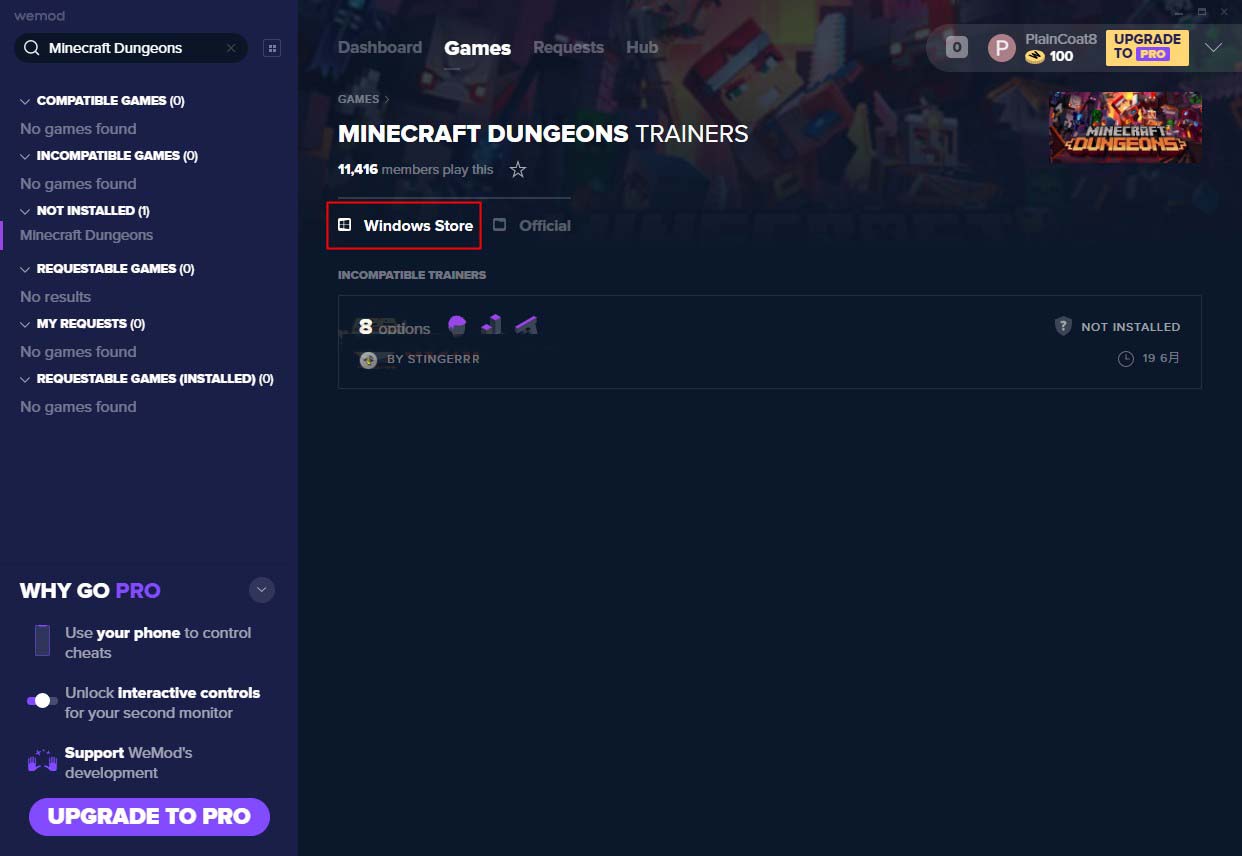Image resolution: width=1242 pixels, height=856 pixels.
Task: Clear the Minecraft Dungeons search text
Action: [x=231, y=48]
